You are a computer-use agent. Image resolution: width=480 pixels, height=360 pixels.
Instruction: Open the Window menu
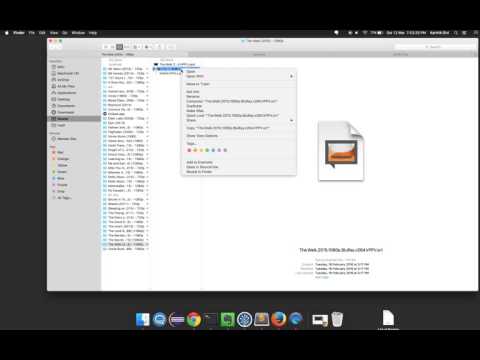point(78,33)
